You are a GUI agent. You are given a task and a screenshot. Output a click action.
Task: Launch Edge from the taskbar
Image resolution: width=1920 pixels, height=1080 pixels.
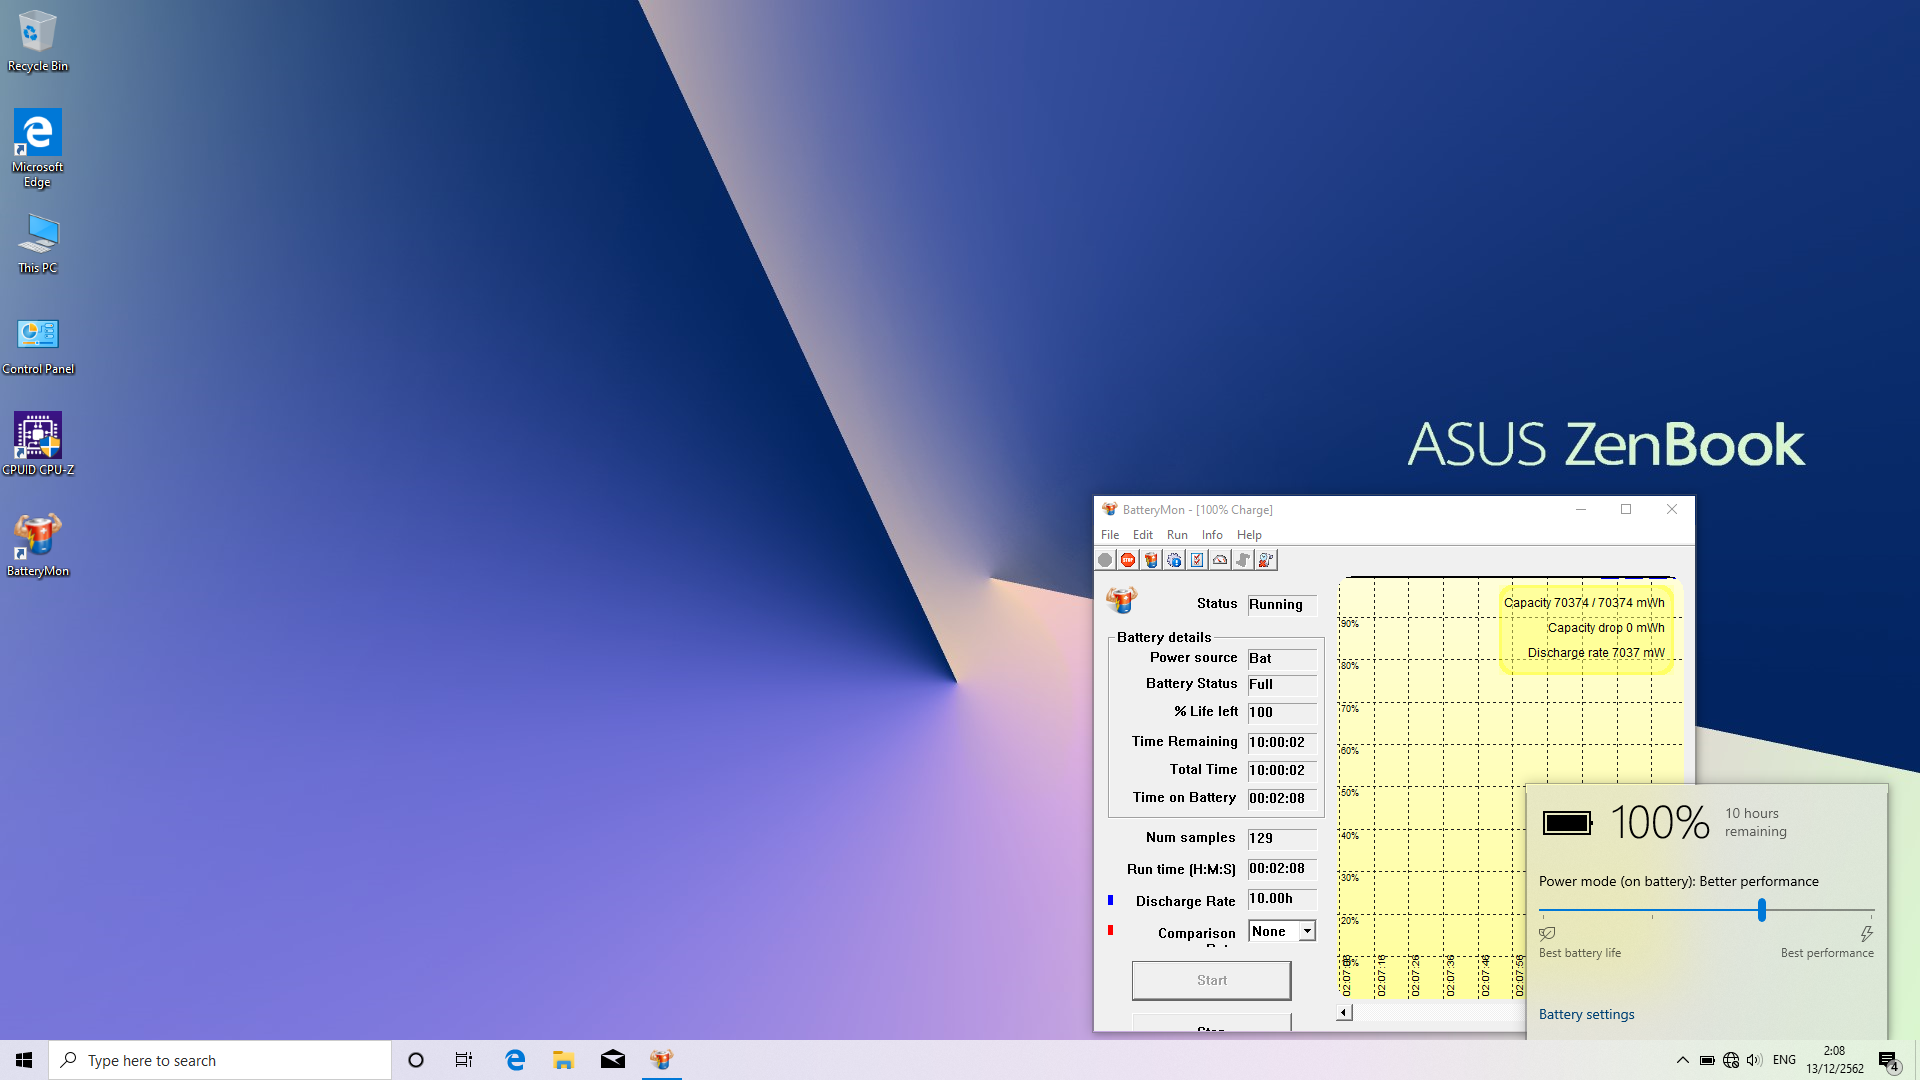[515, 1060]
